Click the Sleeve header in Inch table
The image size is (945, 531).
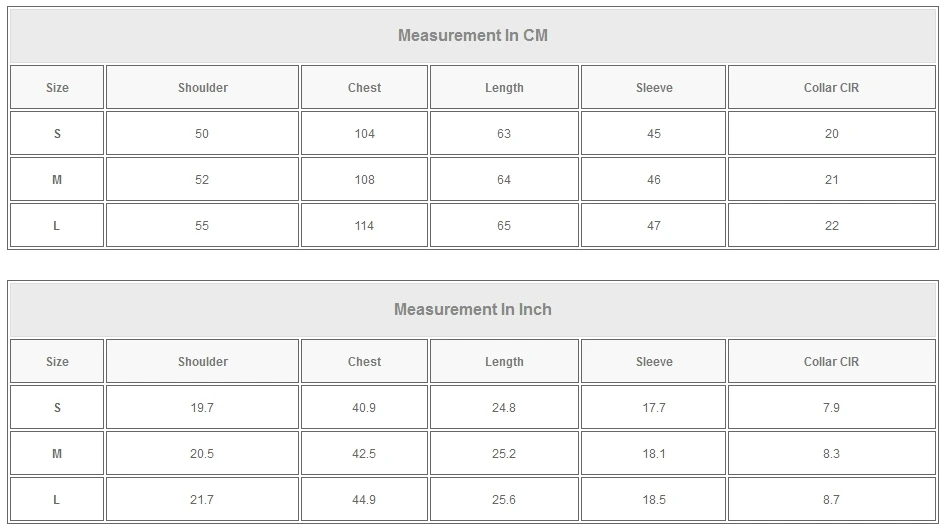coord(653,362)
